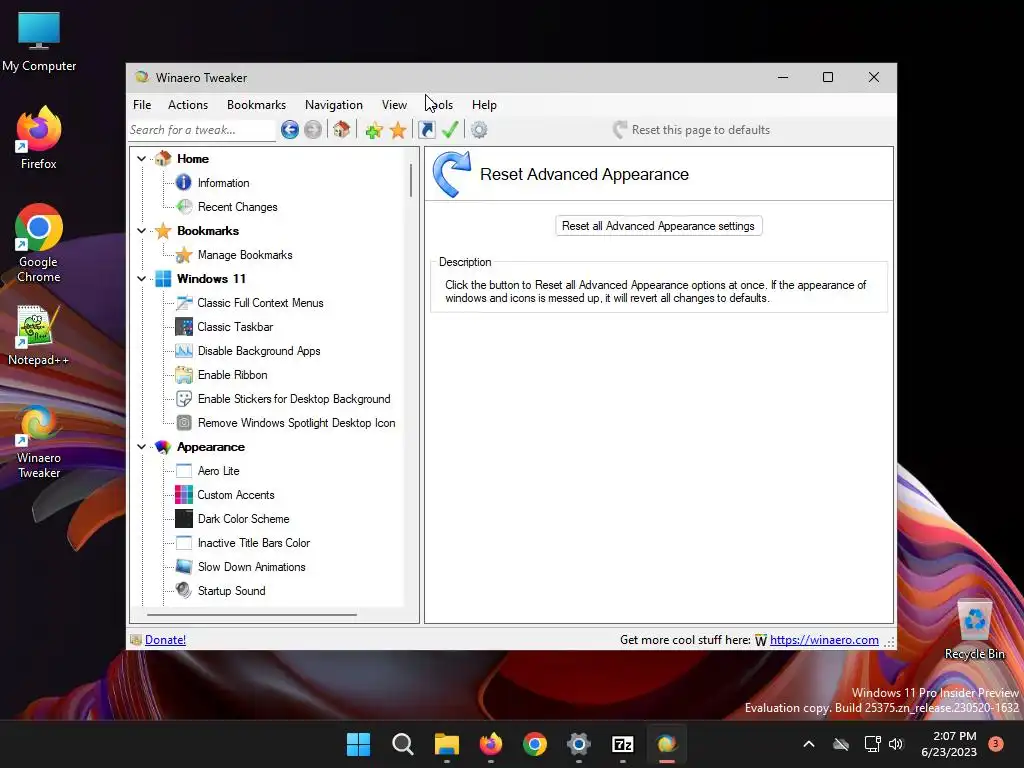This screenshot has height=768, width=1024.
Task: Open the Actions menu
Action: 188,104
